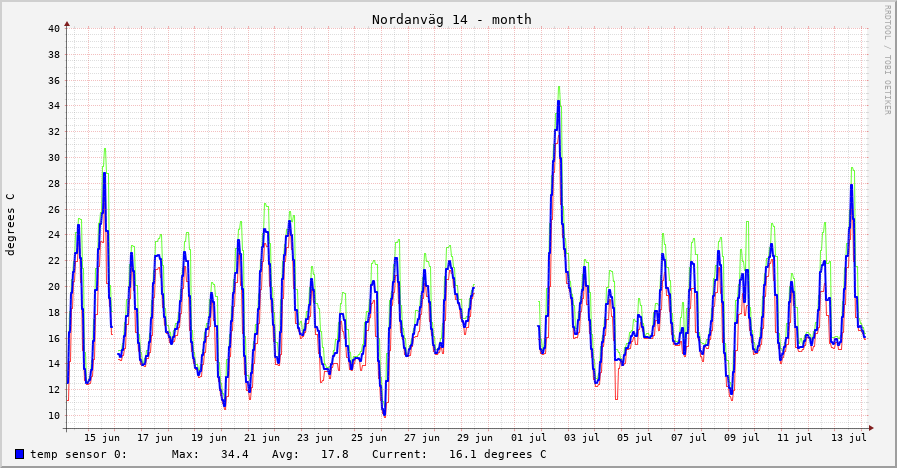Click the y-axis value '24'

[54, 235]
